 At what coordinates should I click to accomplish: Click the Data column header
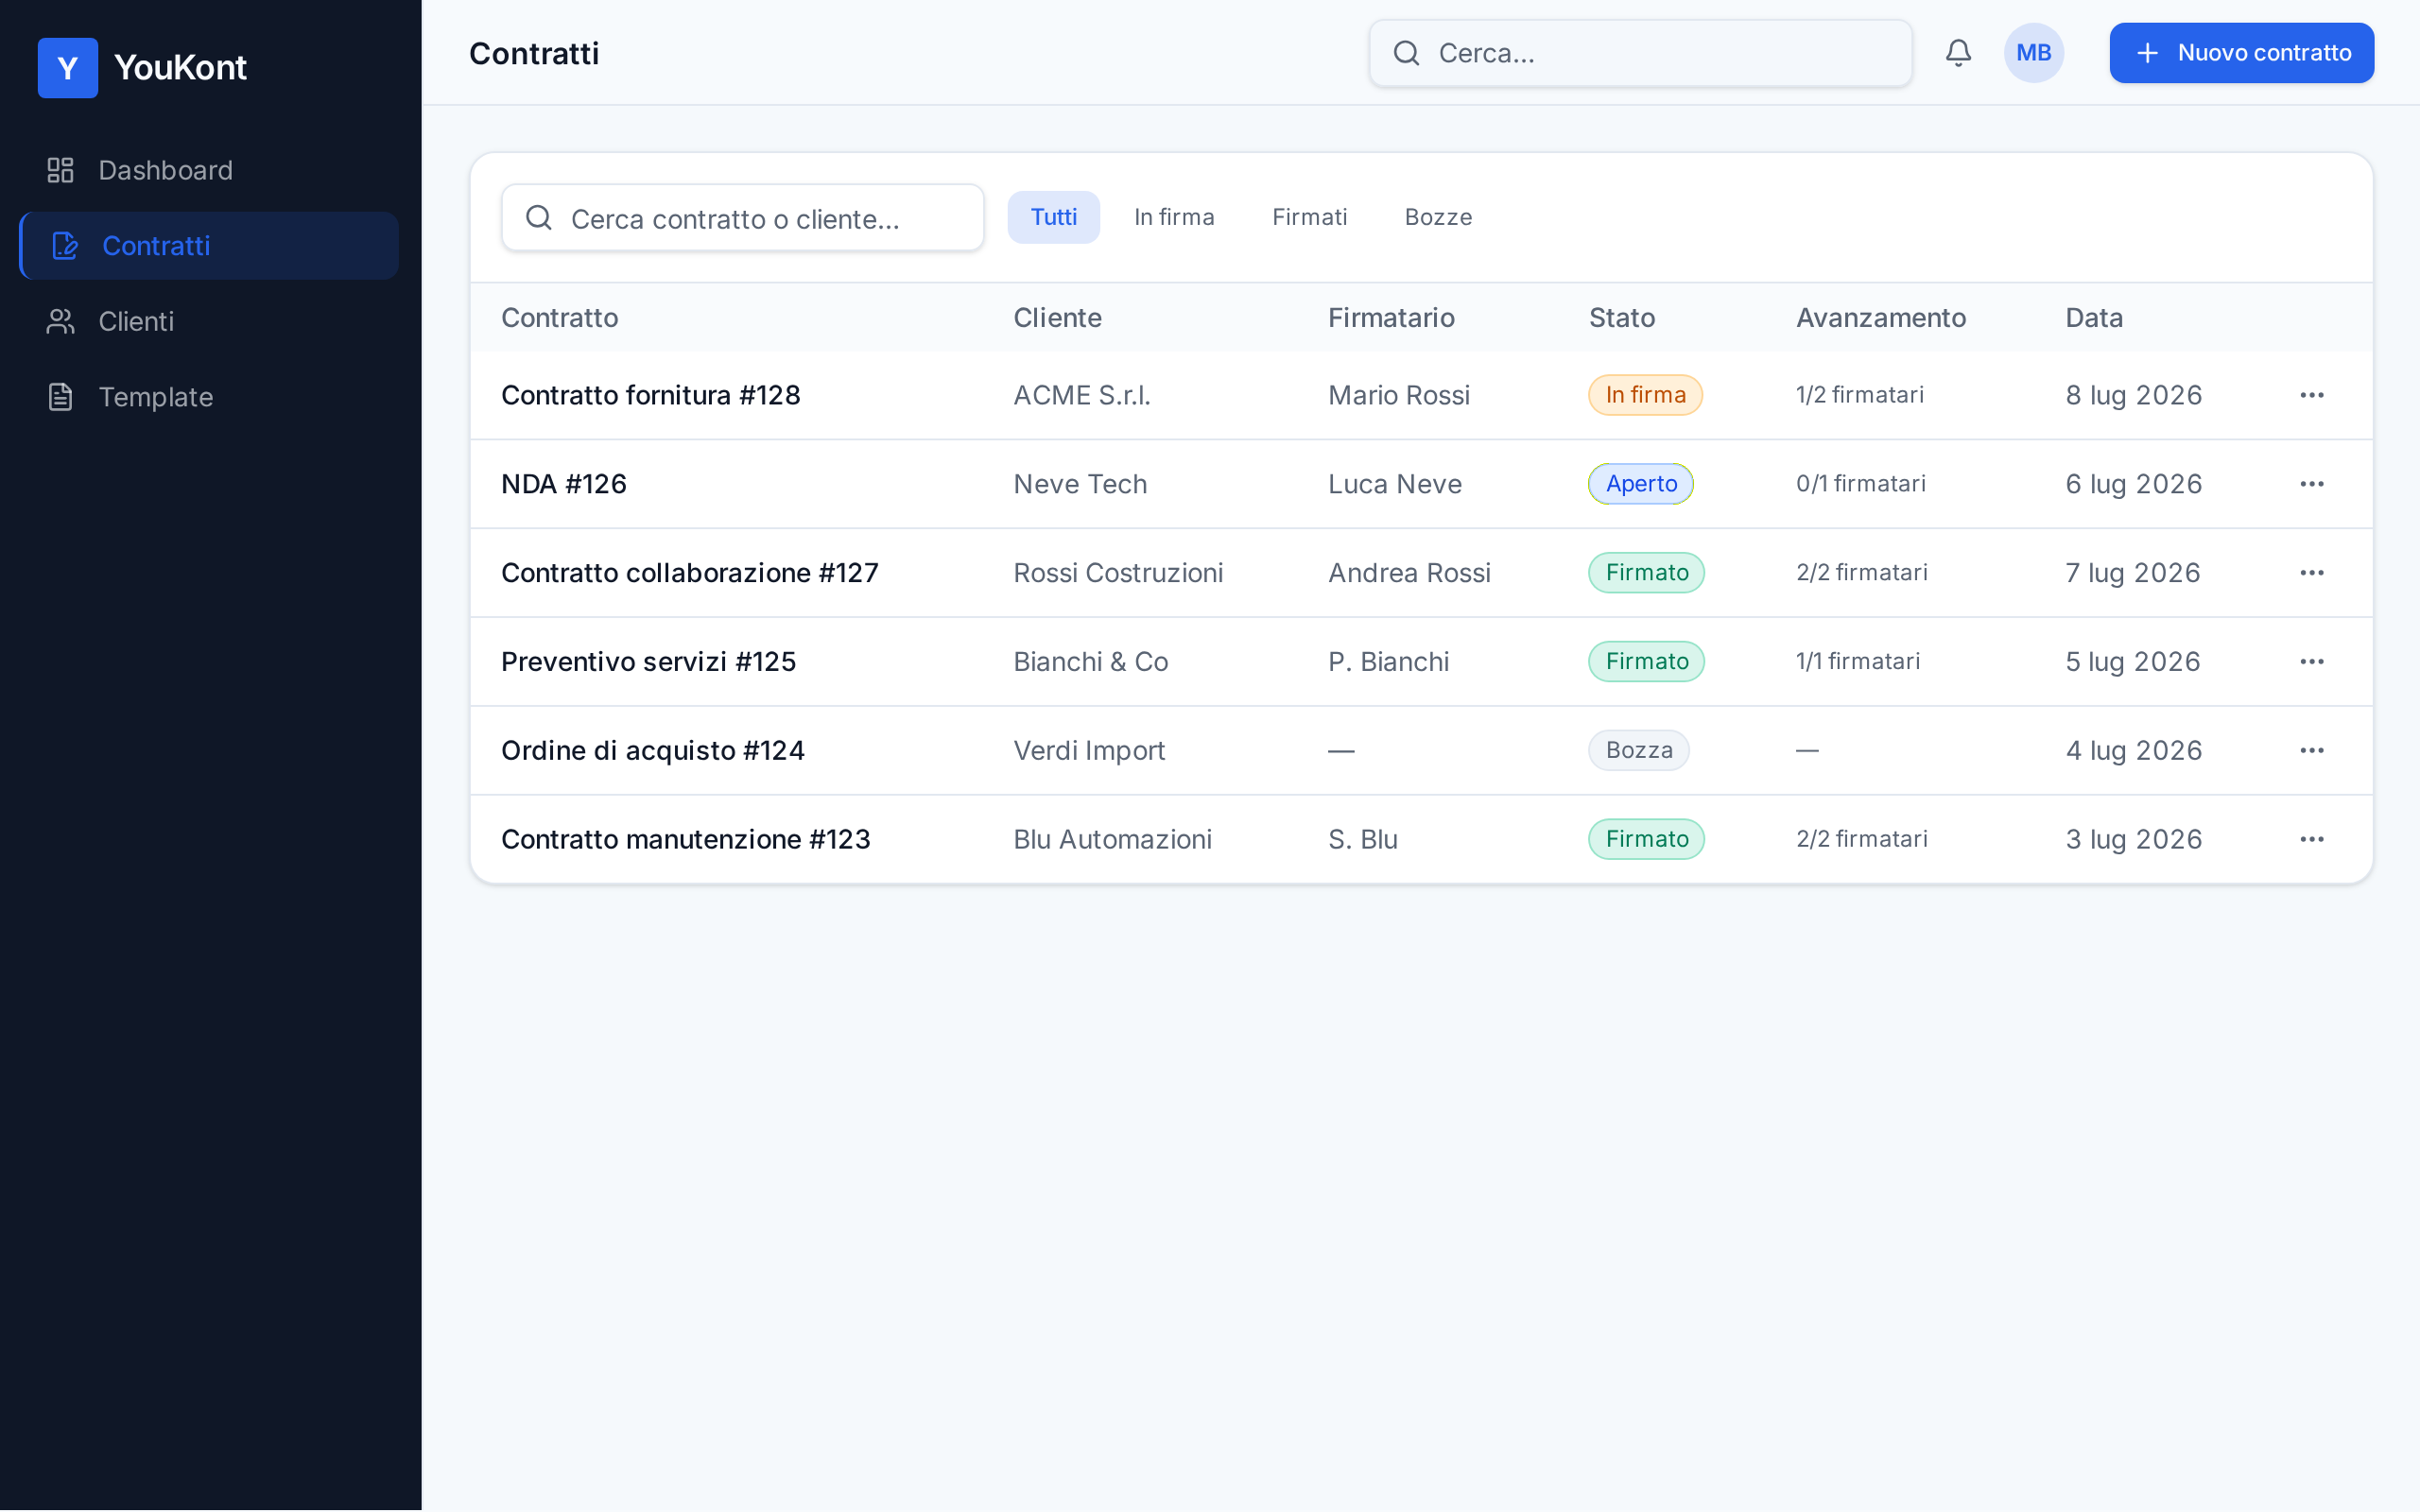point(2094,318)
